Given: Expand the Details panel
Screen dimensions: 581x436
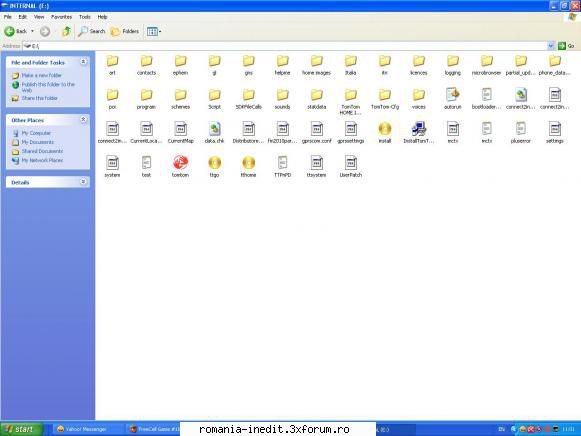Looking at the screenshot, I should tap(83, 182).
